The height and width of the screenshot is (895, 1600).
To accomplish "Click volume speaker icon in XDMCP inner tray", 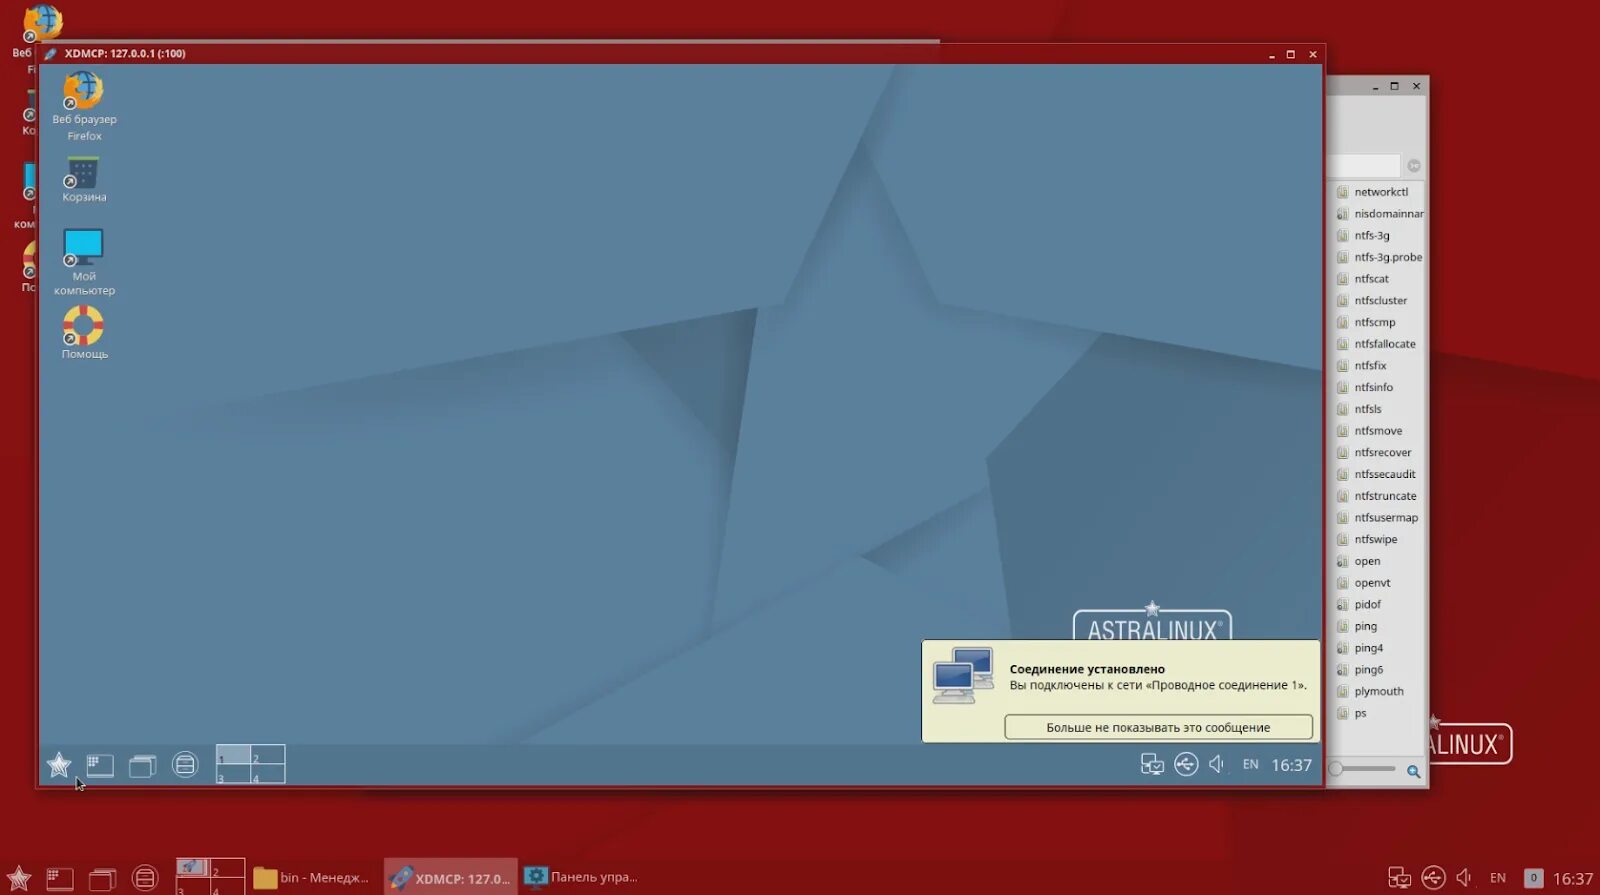I will coord(1216,764).
